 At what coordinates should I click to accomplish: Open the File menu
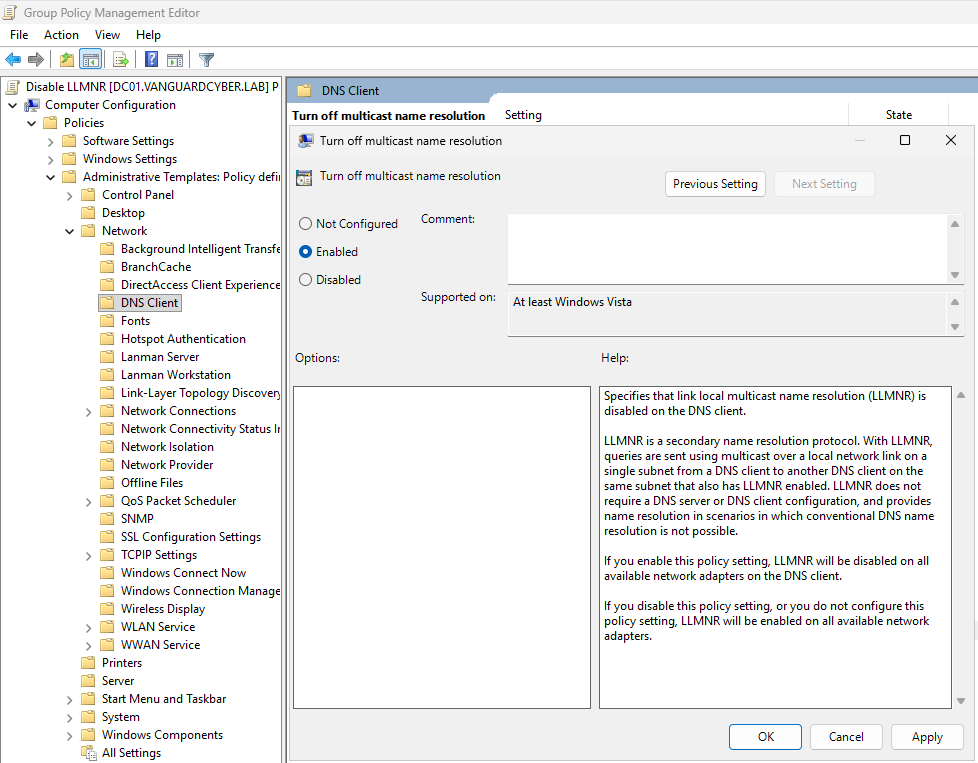(x=19, y=35)
